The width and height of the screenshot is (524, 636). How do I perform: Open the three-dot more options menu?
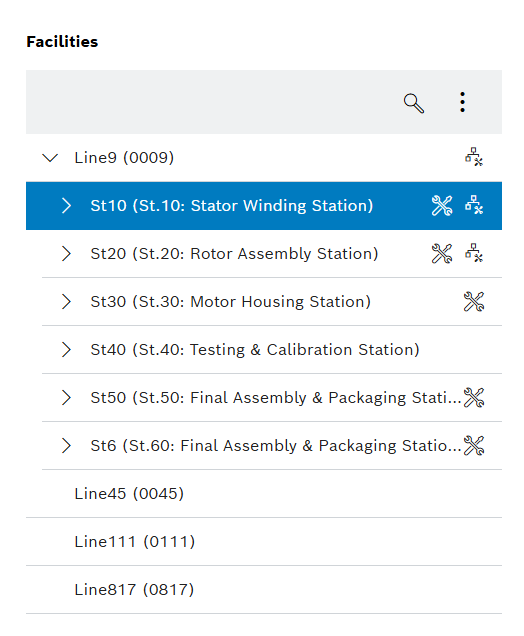pos(462,102)
